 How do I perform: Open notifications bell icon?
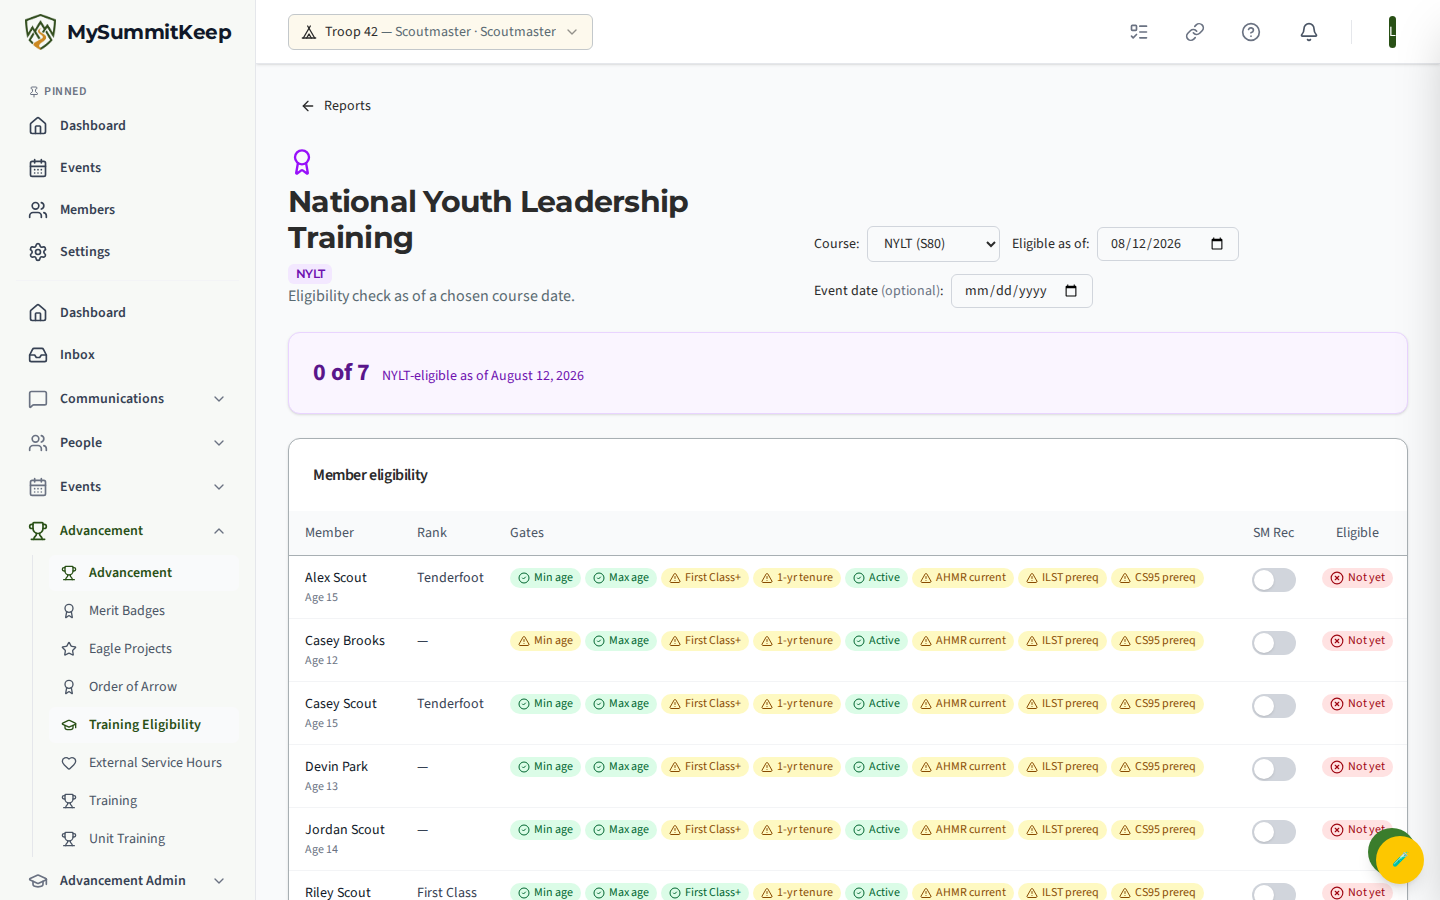click(x=1309, y=32)
